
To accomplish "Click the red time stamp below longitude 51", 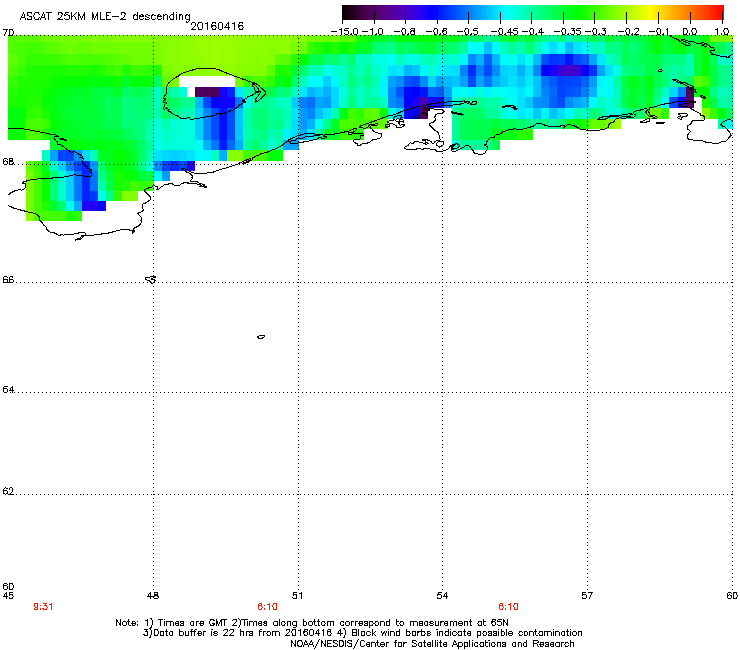I will [x=267, y=607].
